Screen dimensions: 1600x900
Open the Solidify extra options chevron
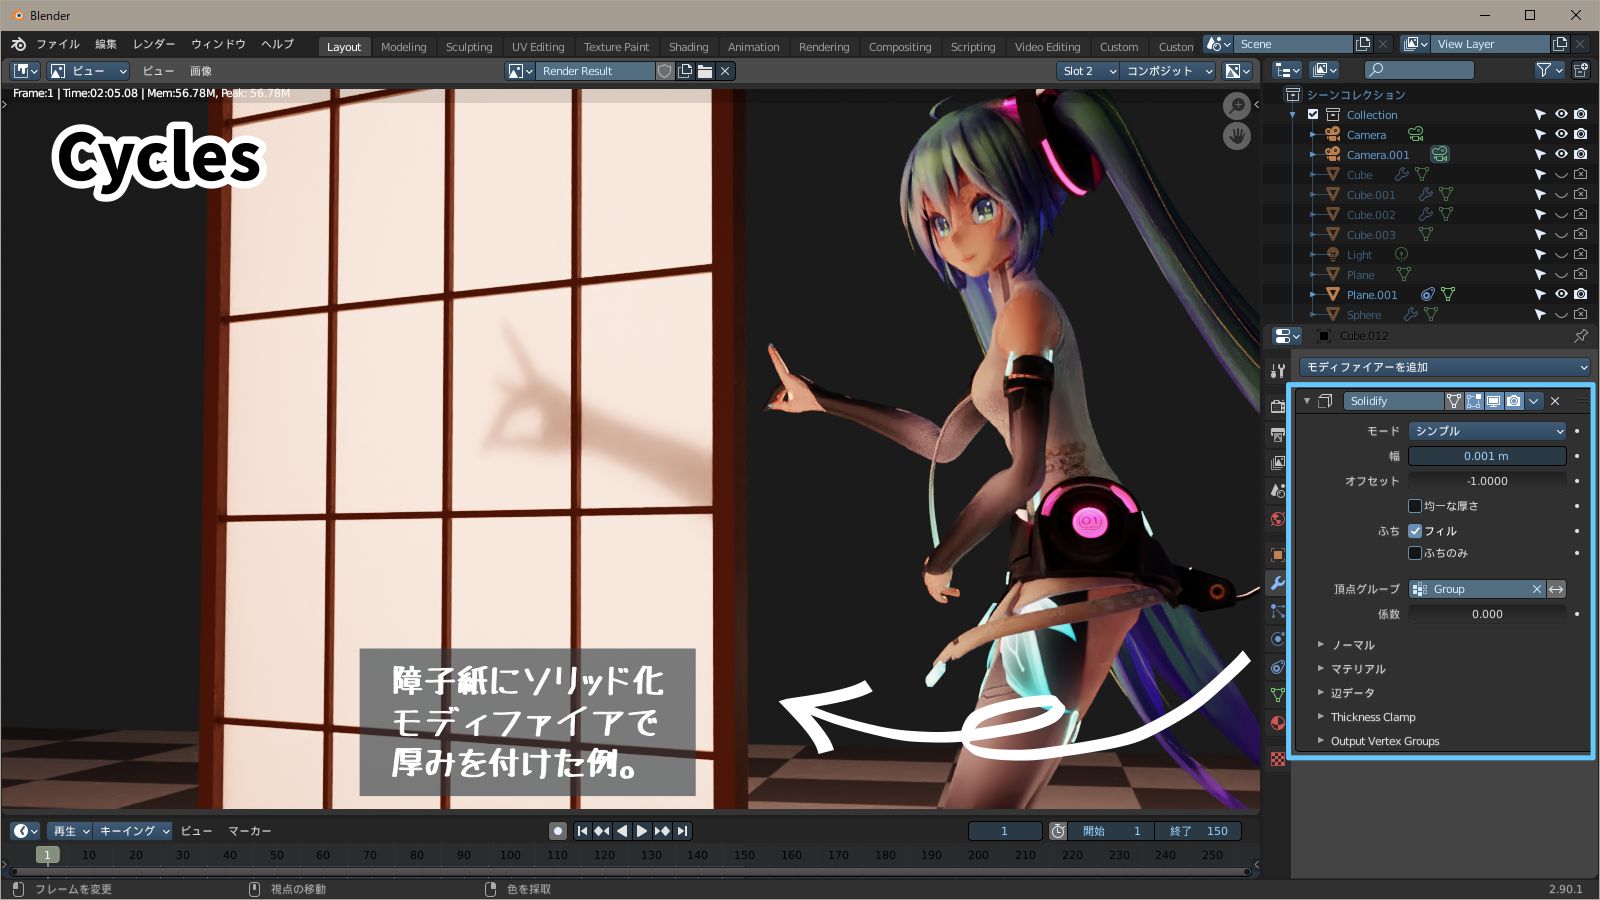coord(1534,401)
